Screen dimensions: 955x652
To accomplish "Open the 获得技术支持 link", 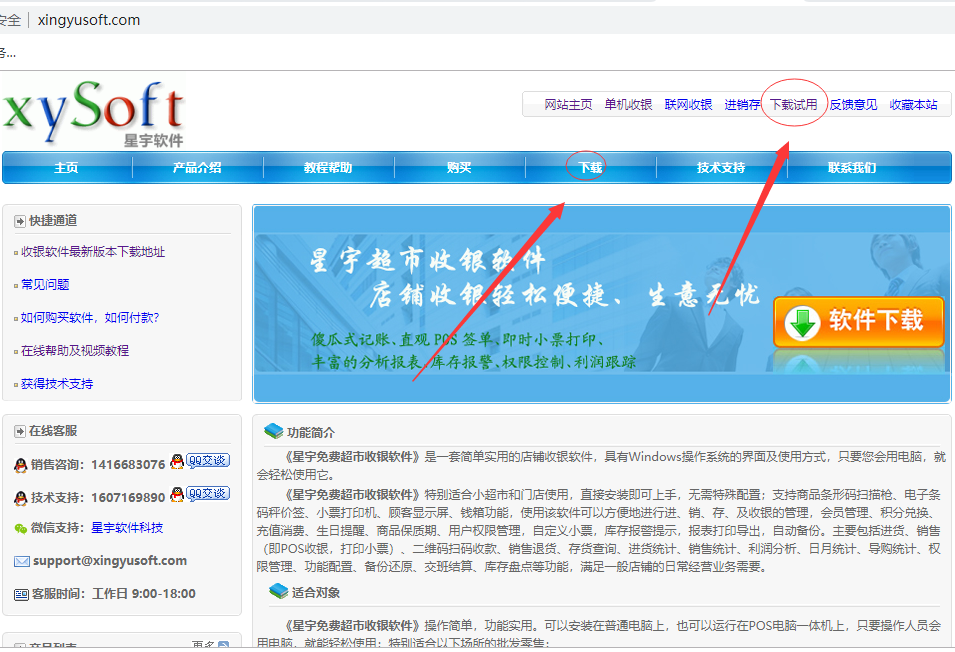I will pos(57,384).
